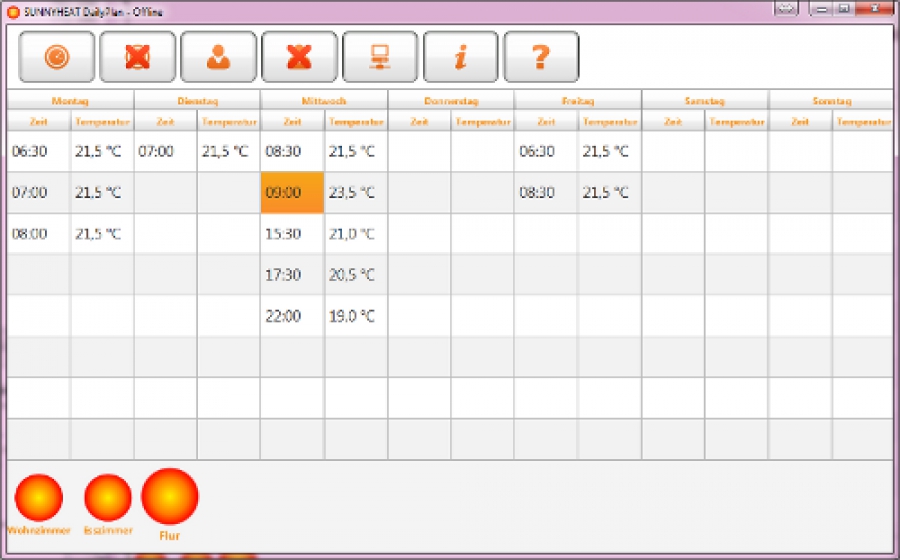The height and width of the screenshot is (560, 900).
Task: Open the info toolbar button
Action: [x=460, y=57]
